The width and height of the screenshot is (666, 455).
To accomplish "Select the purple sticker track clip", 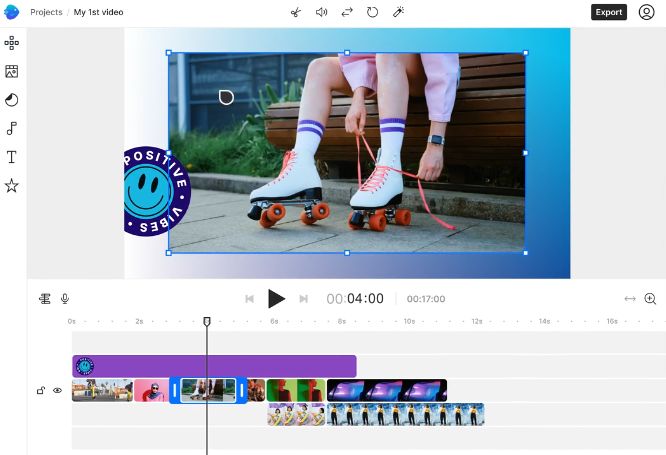I will pos(214,366).
